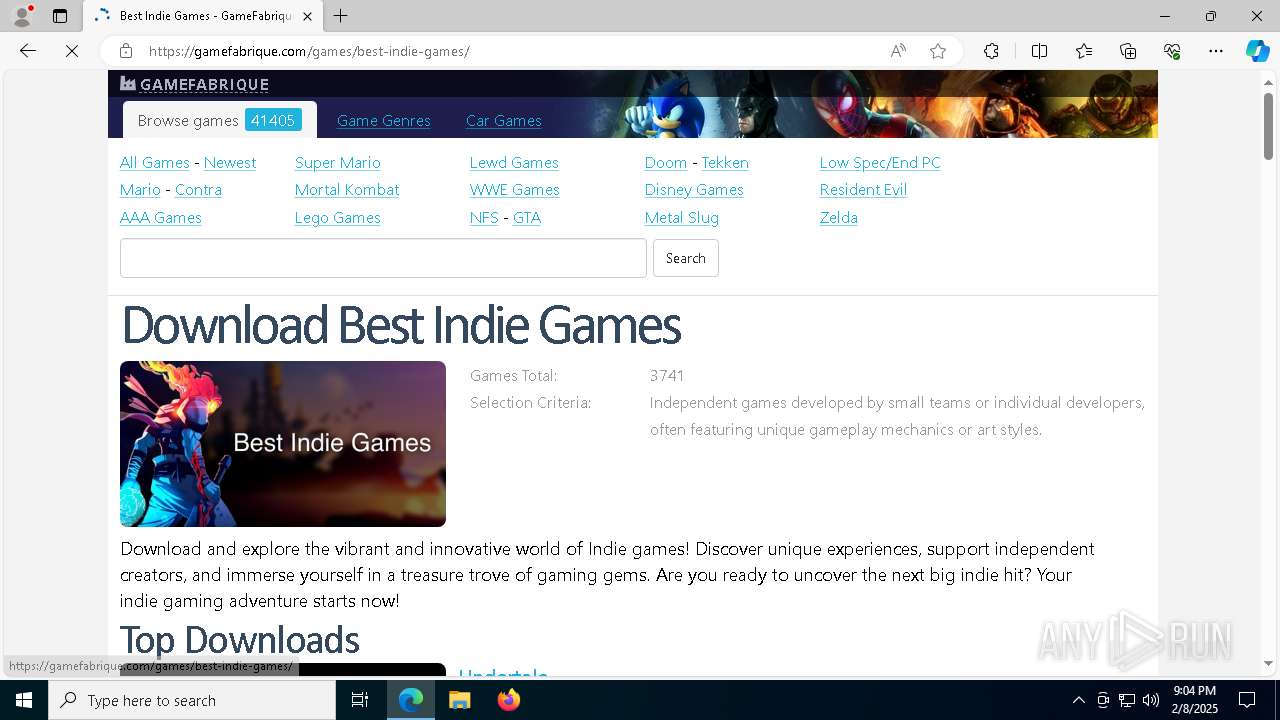The image size is (1280, 720).
Task: View site information lock icon
Action: tap(125, 51)
